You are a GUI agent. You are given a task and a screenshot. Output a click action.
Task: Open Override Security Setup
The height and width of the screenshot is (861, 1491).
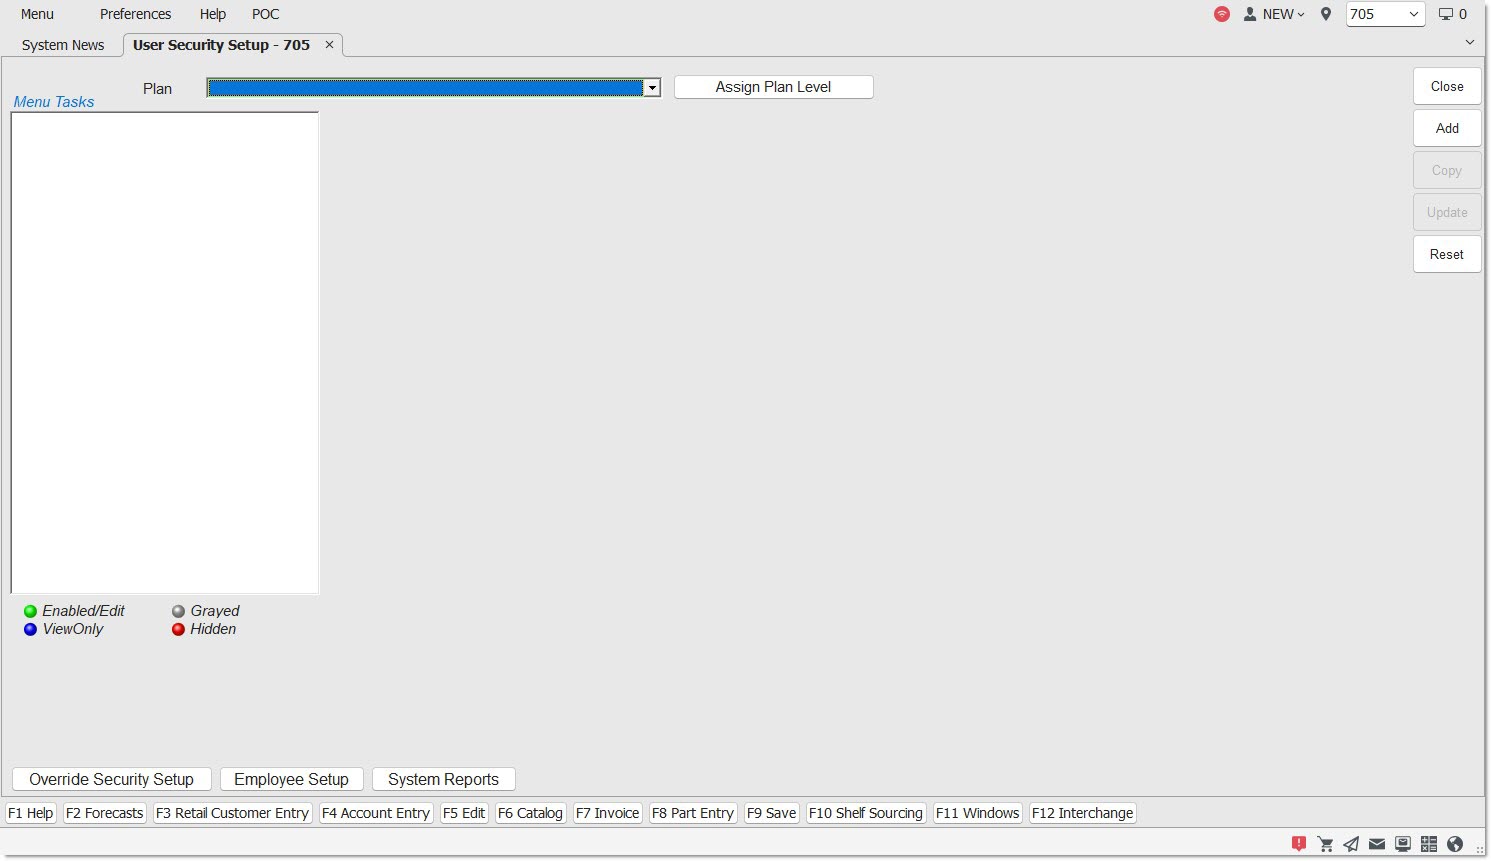pyautogui.click(x=111, y=779)
